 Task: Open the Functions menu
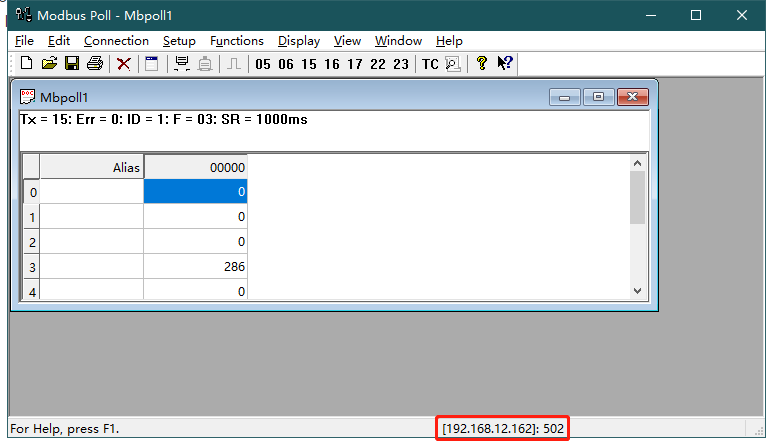[237, 41]
